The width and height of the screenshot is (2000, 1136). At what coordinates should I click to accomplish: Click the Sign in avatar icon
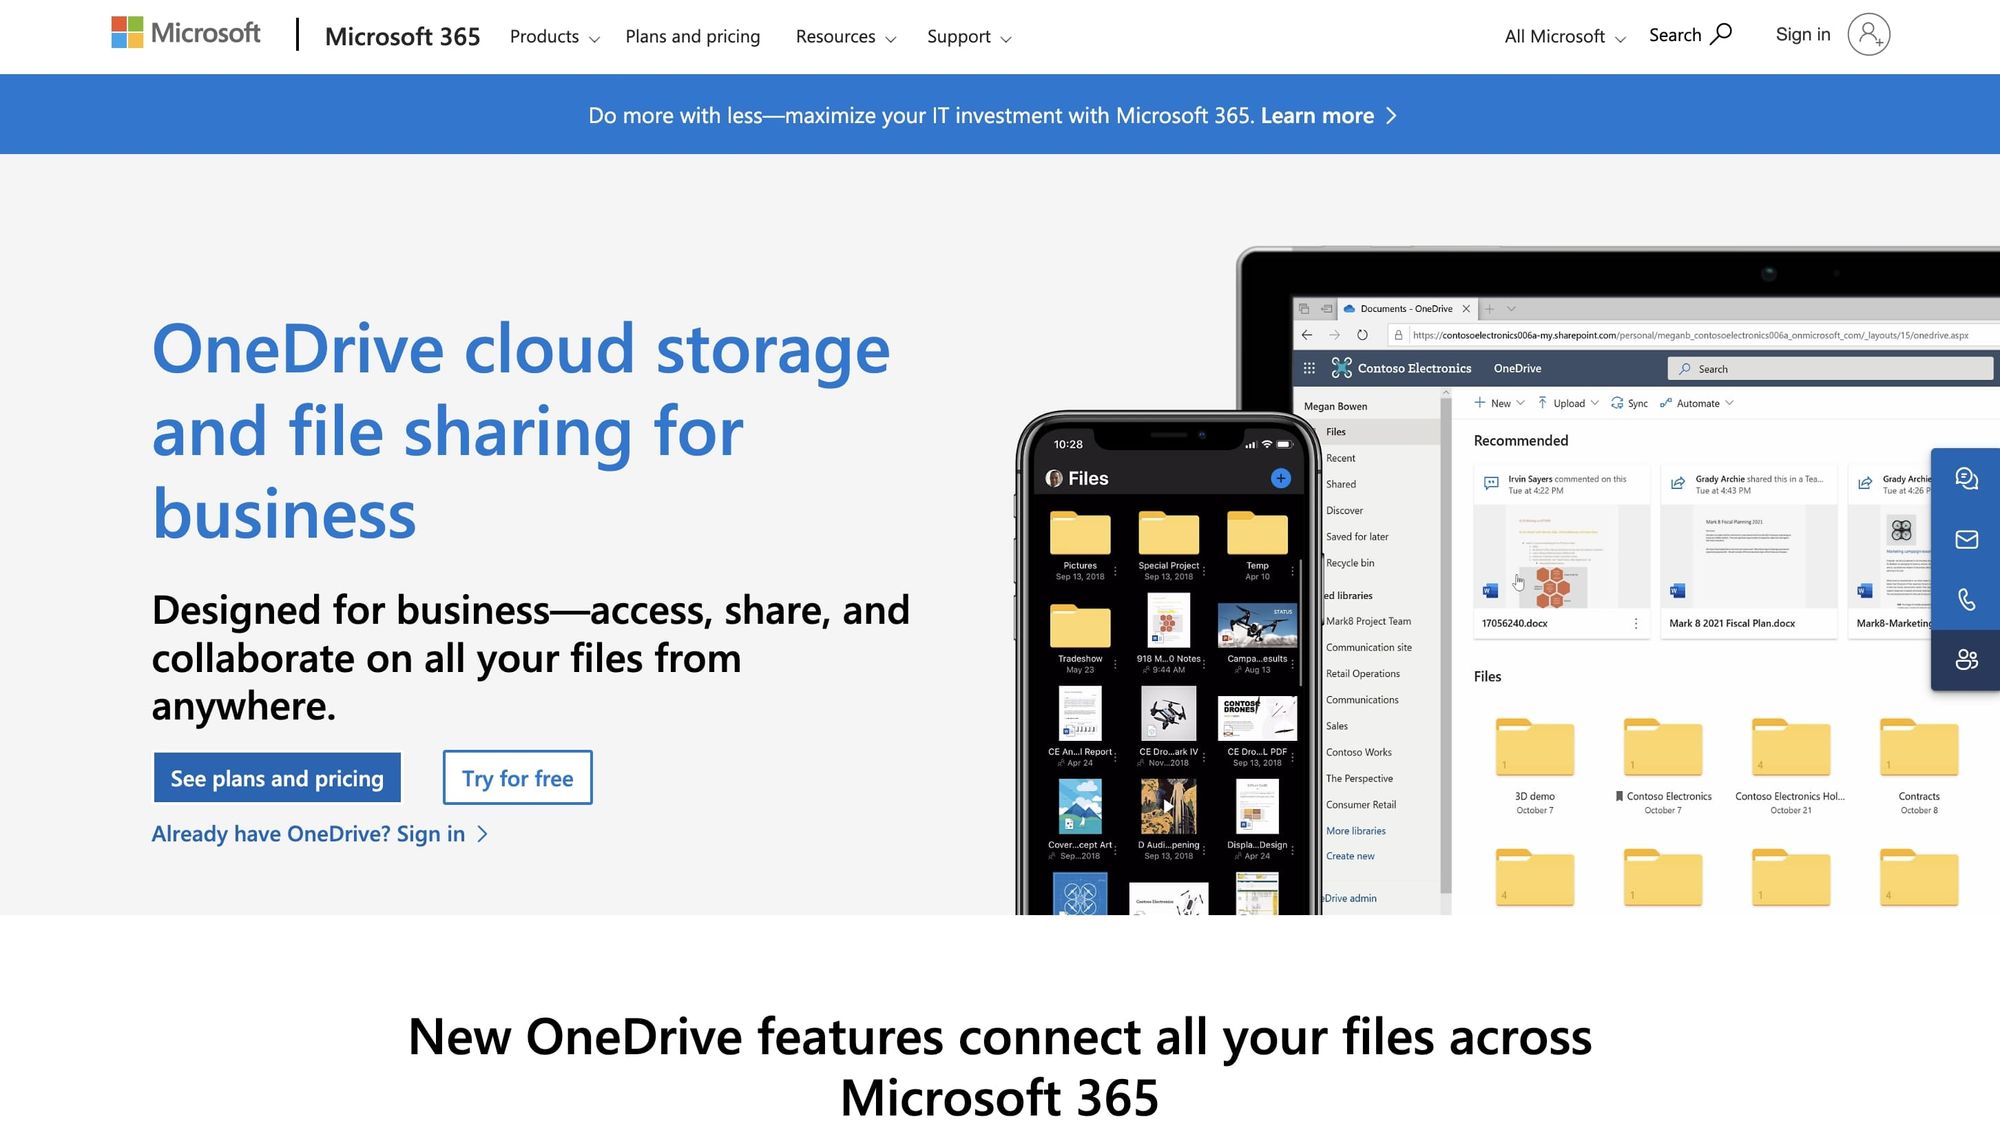point(1869,34)
